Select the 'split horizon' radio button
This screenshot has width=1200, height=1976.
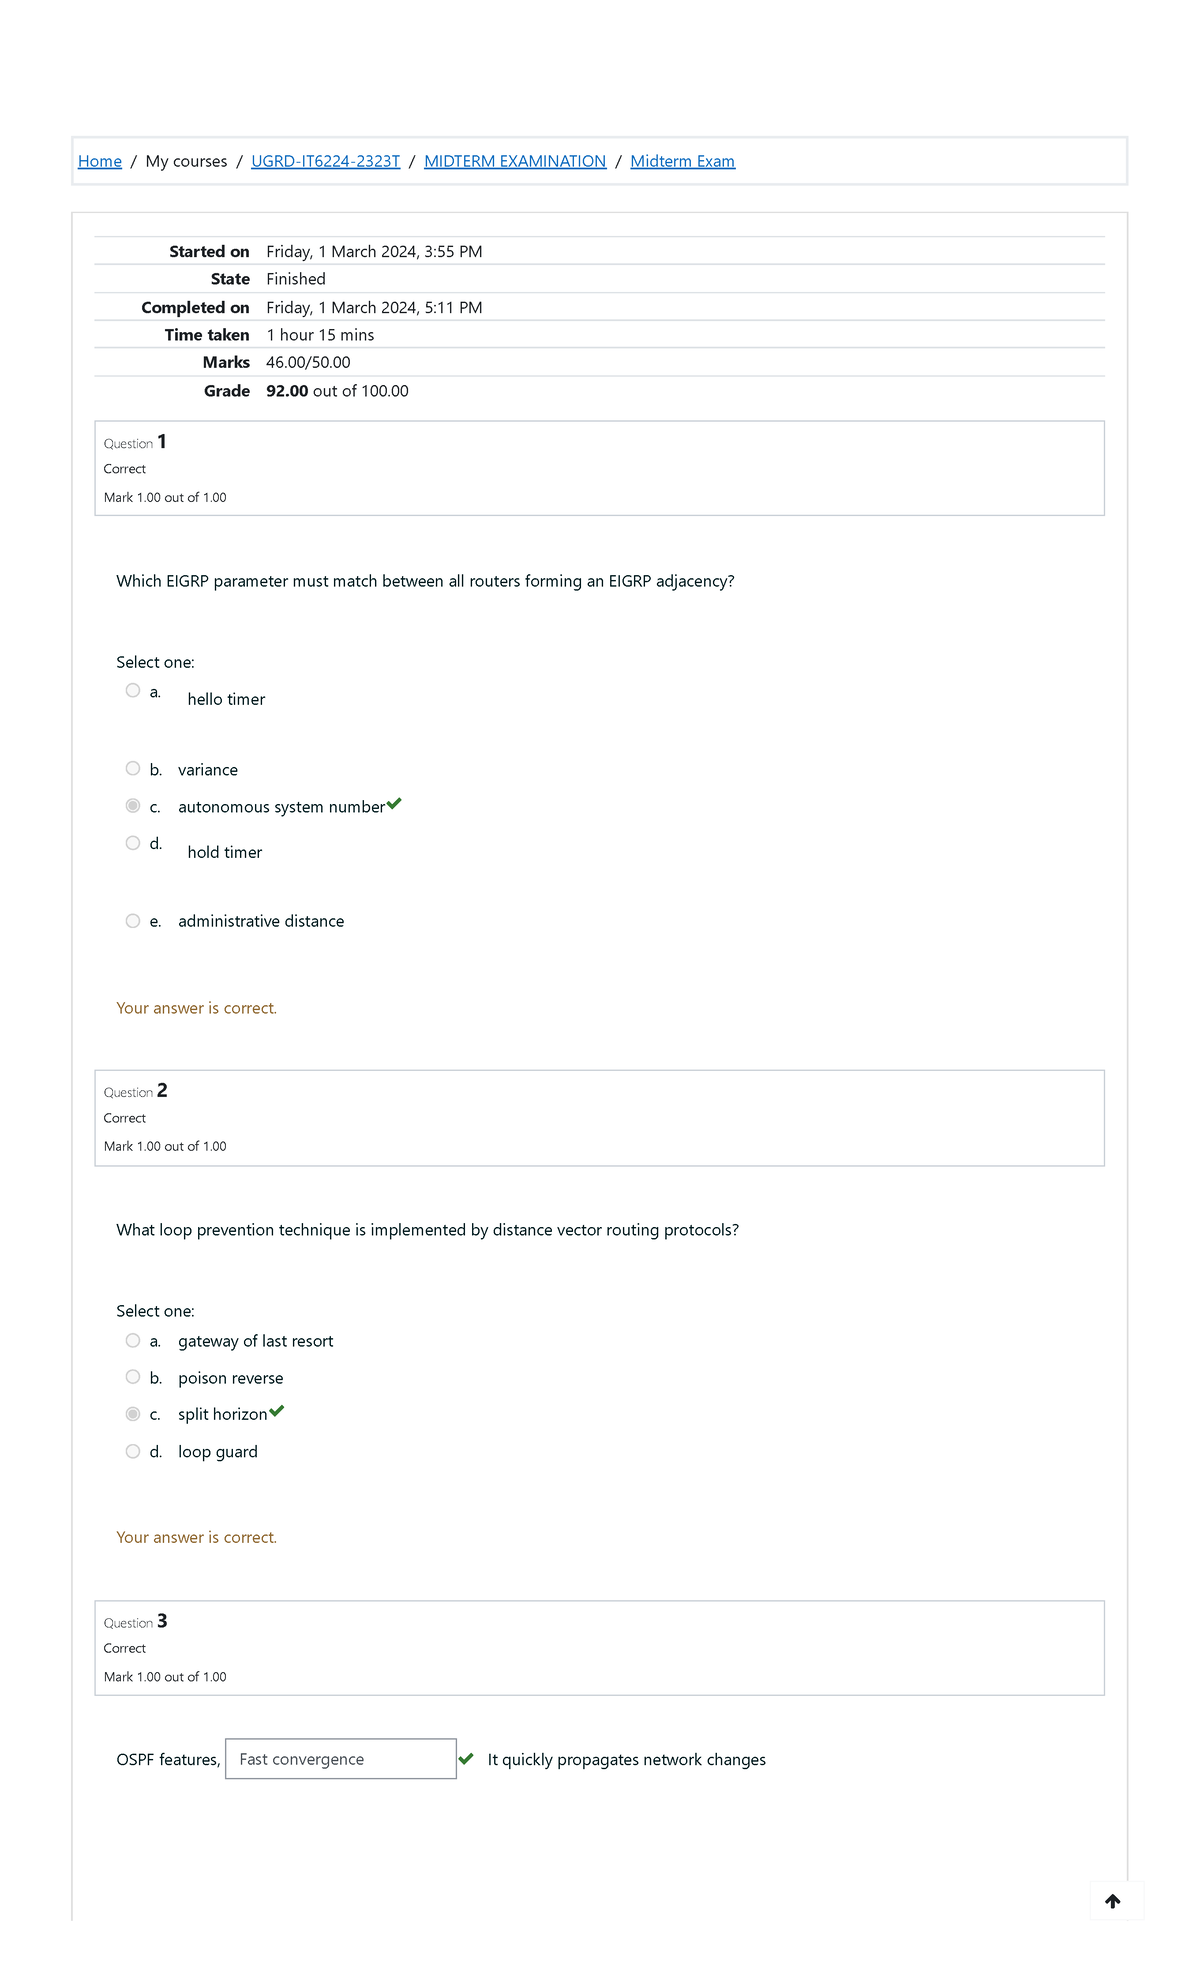click(133, 1414)
